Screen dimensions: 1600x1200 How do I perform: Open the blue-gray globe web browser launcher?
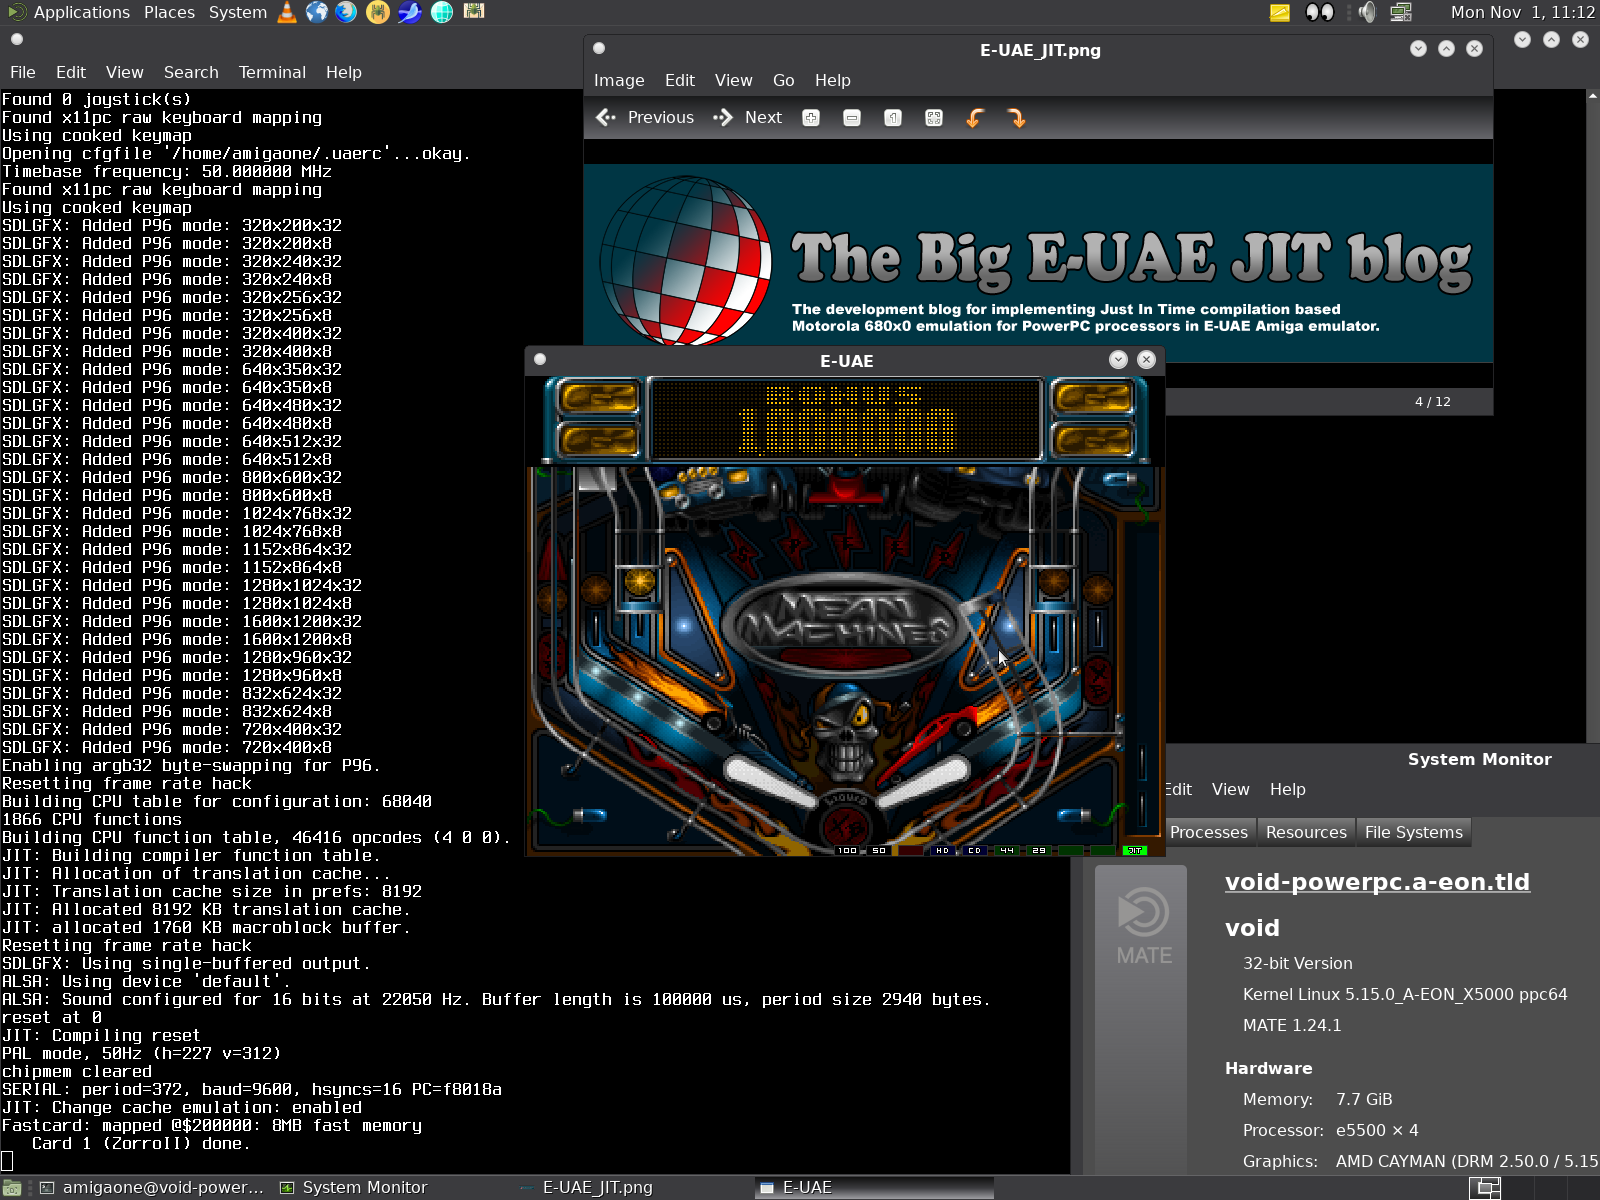point(317,12)
